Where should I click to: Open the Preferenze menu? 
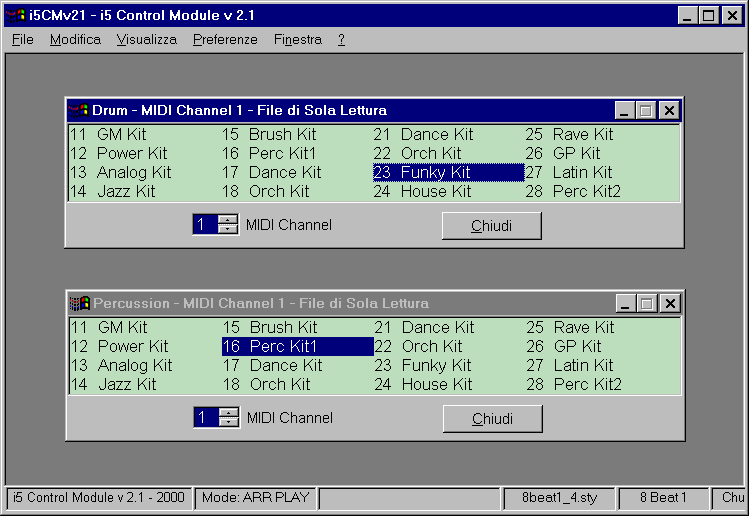pos(225,40)
